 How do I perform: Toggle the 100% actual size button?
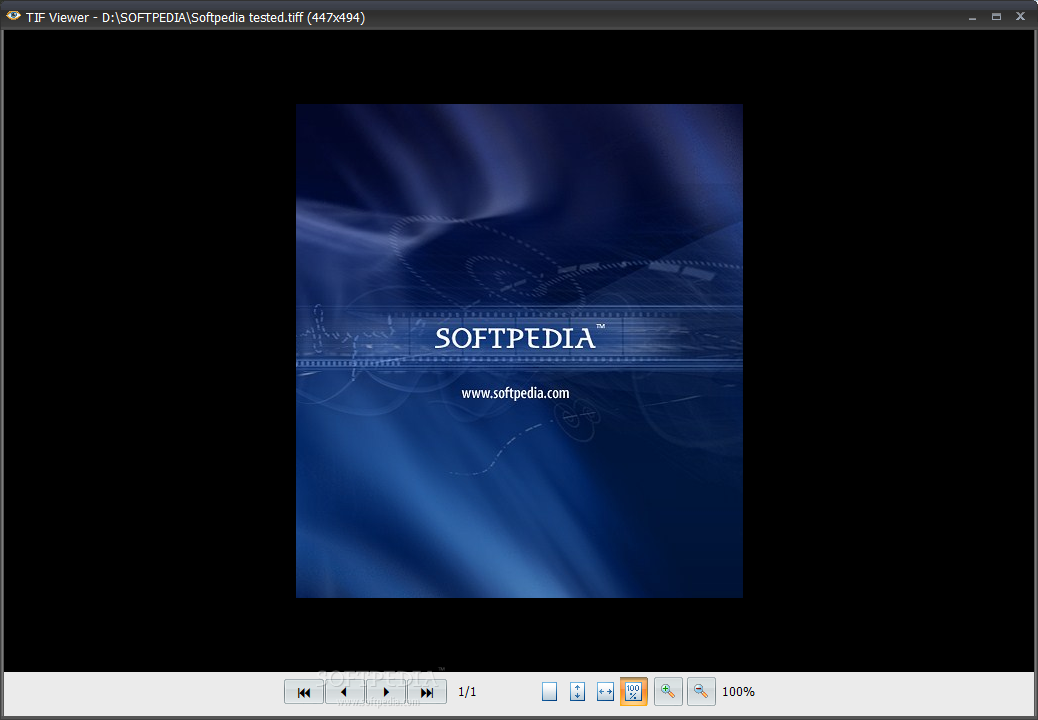634,692
